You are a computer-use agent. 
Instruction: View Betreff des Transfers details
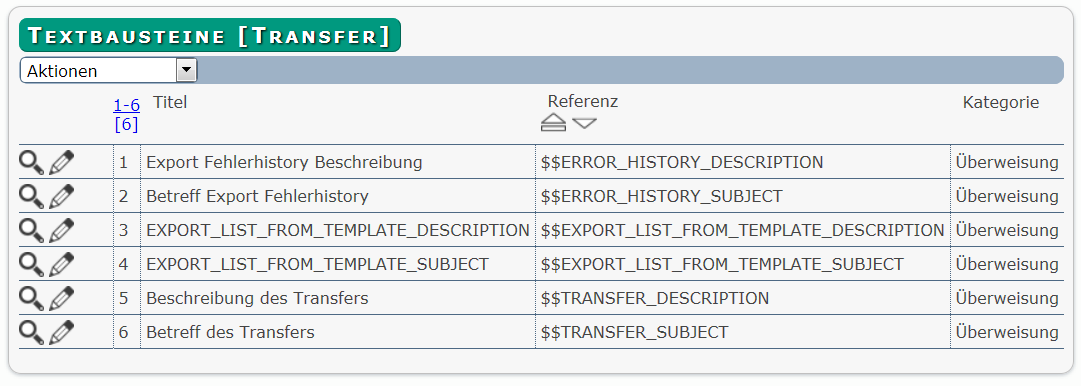(x=31, y=332)
